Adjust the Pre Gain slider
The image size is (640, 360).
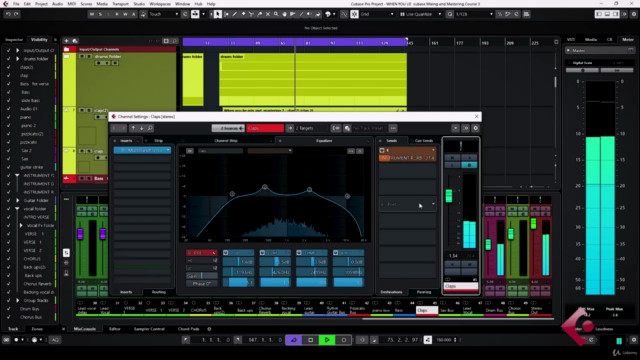[x=202, y=276]
